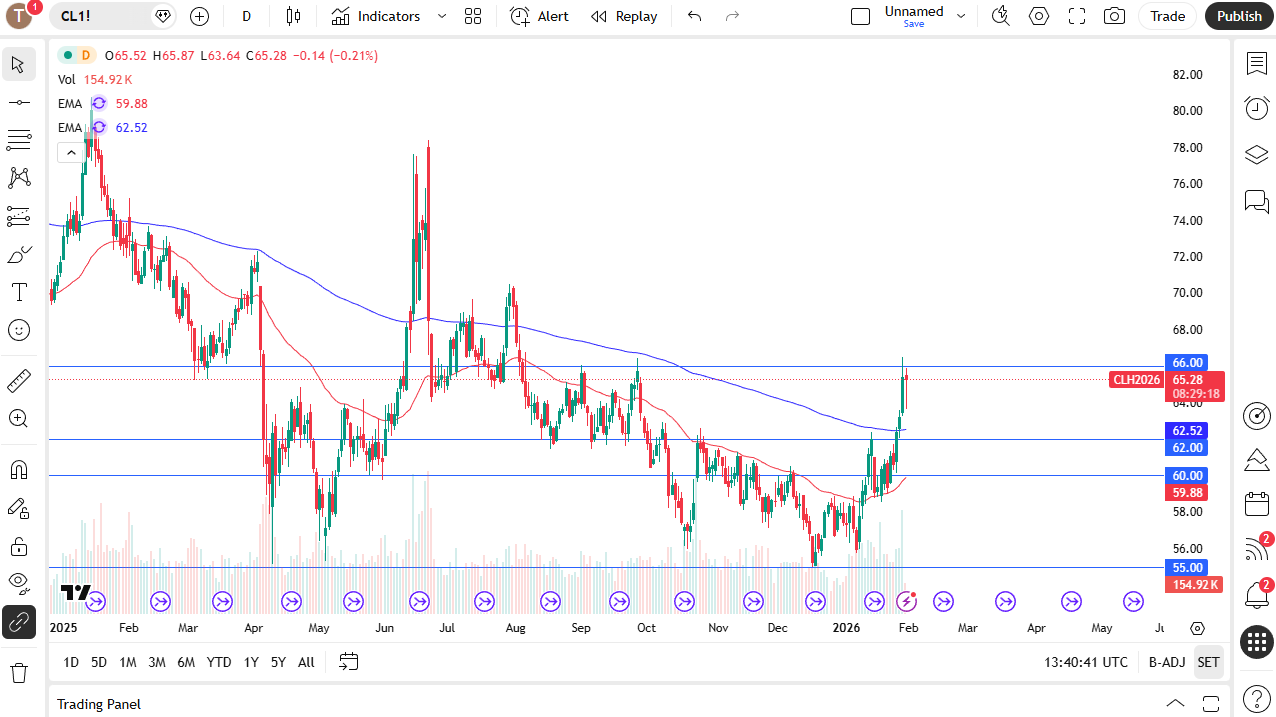Select the All date range
Image resolution: width=1276 pixels, height=717 pixels.
click(306, 662)
